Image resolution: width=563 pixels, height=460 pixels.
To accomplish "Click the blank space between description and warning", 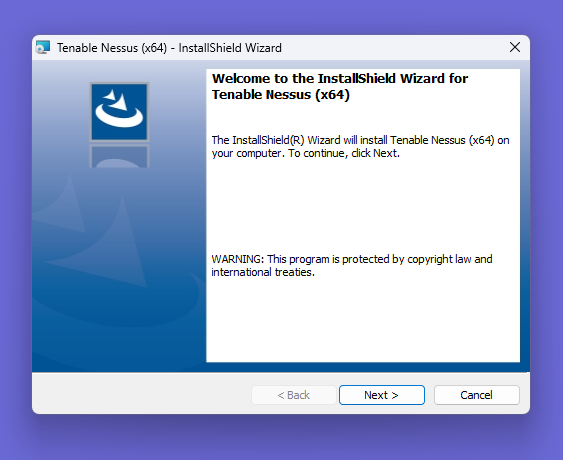I will (x=363, y=206).
